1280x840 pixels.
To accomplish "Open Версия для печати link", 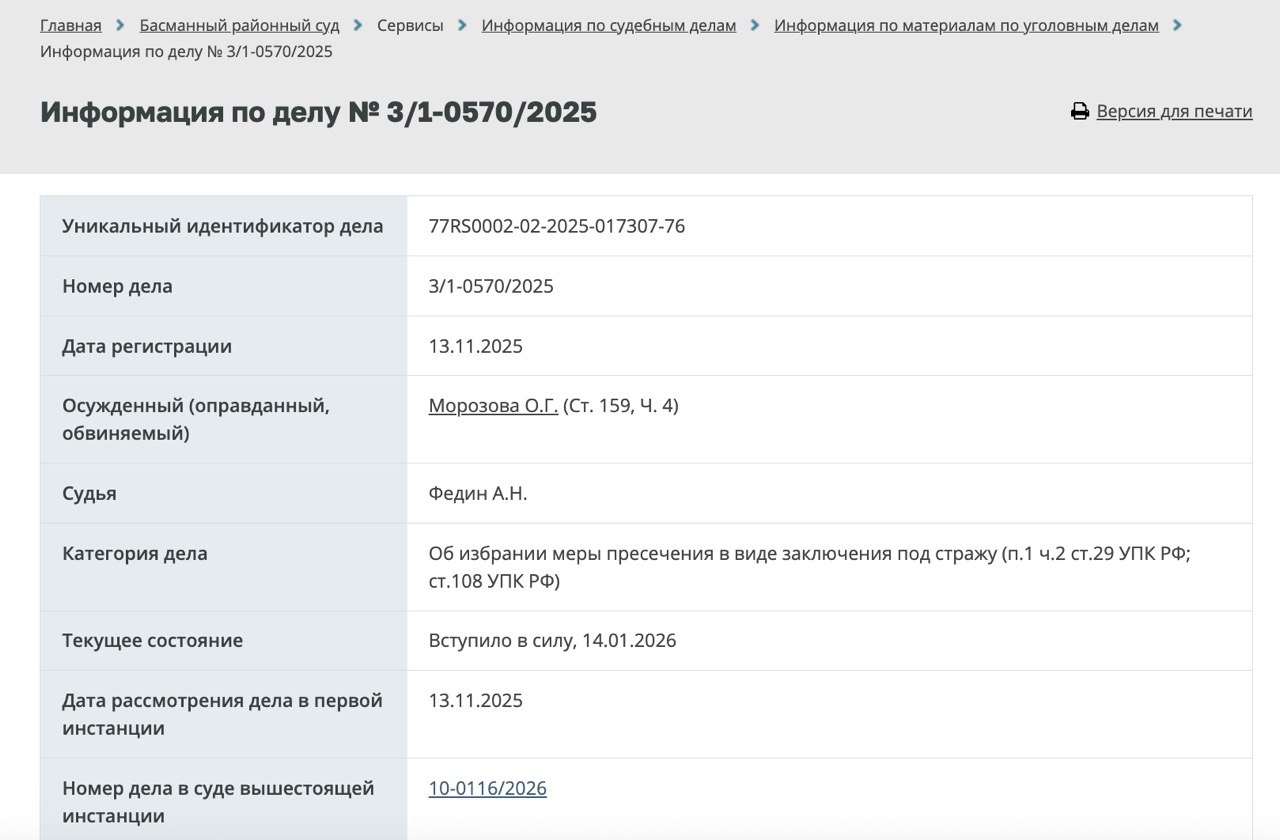I will click(1174, 111).
